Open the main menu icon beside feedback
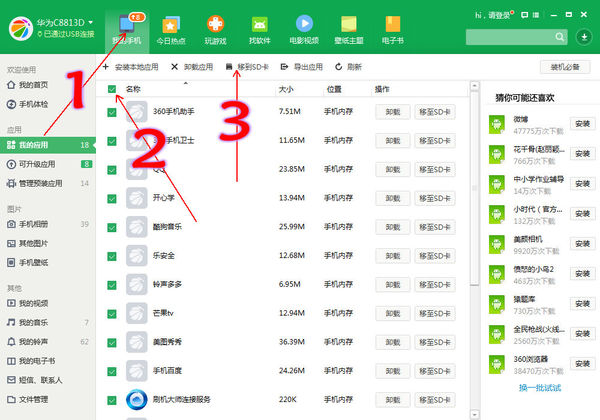Screen dimensions: 600x420 [x=536, y=15]
